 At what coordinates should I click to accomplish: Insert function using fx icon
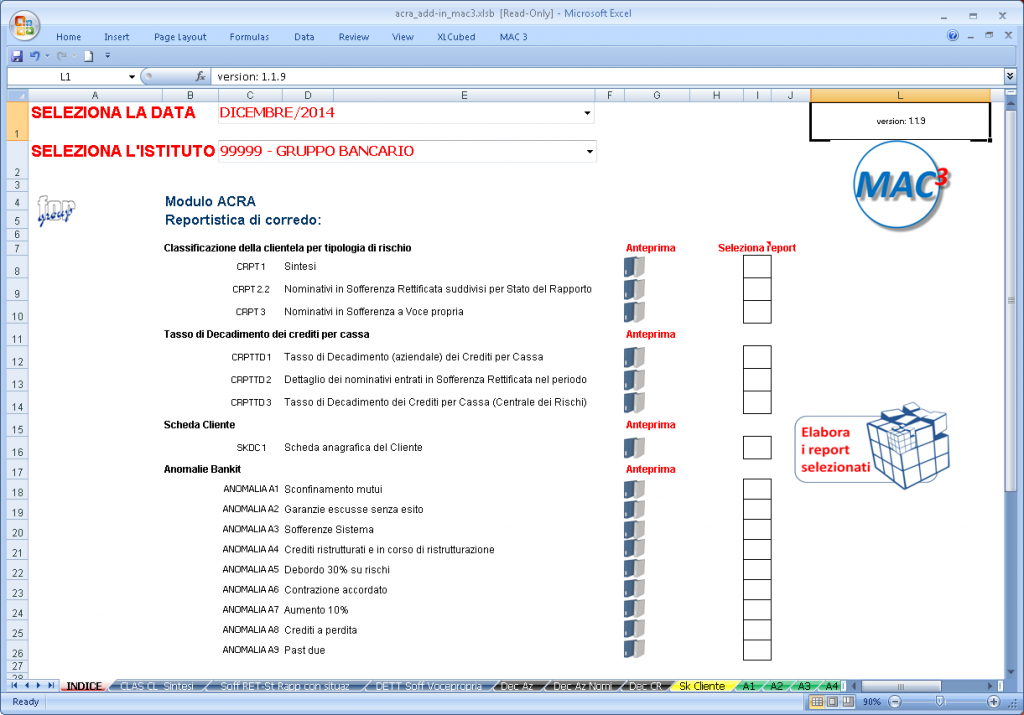tap(200, 76)
